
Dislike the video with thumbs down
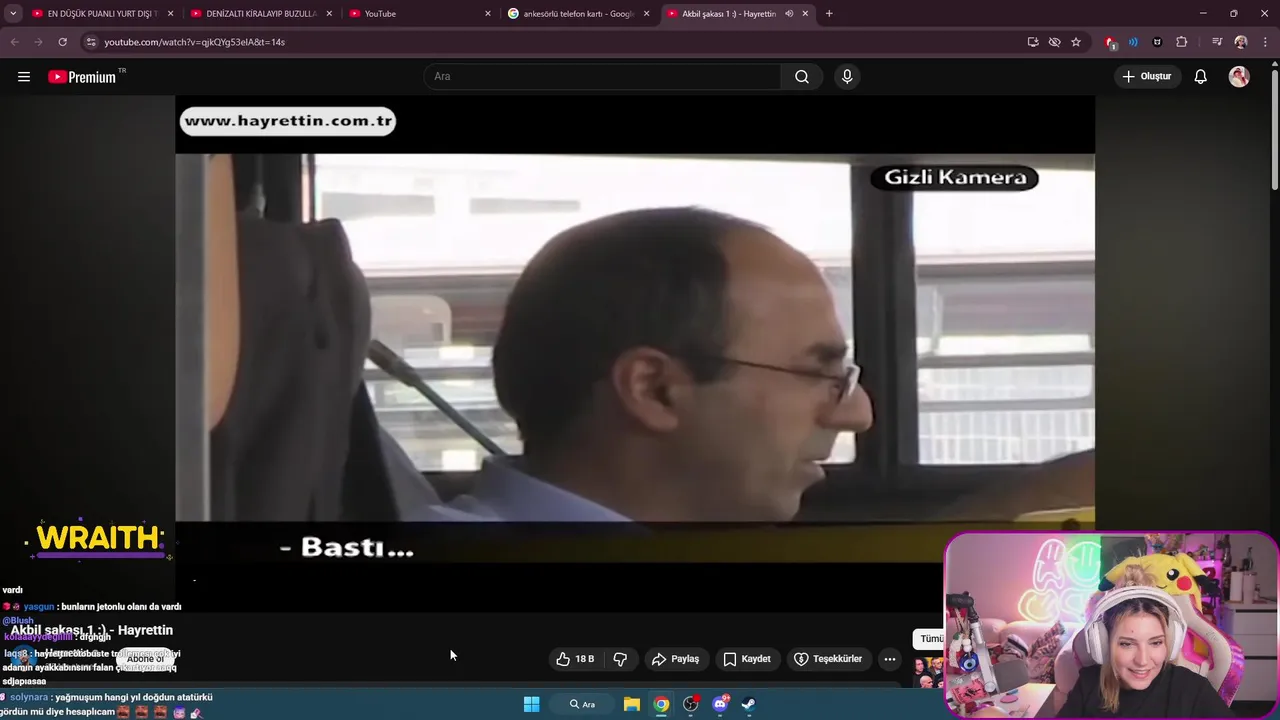(620, 659)
